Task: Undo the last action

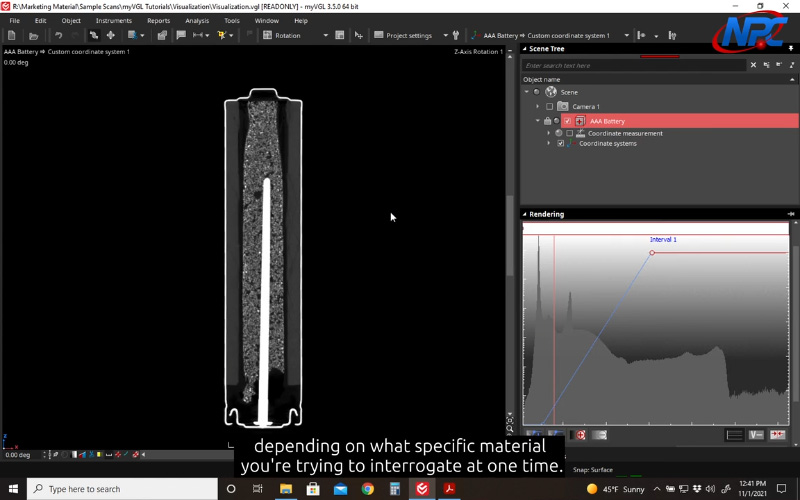Action: point(59,35)
